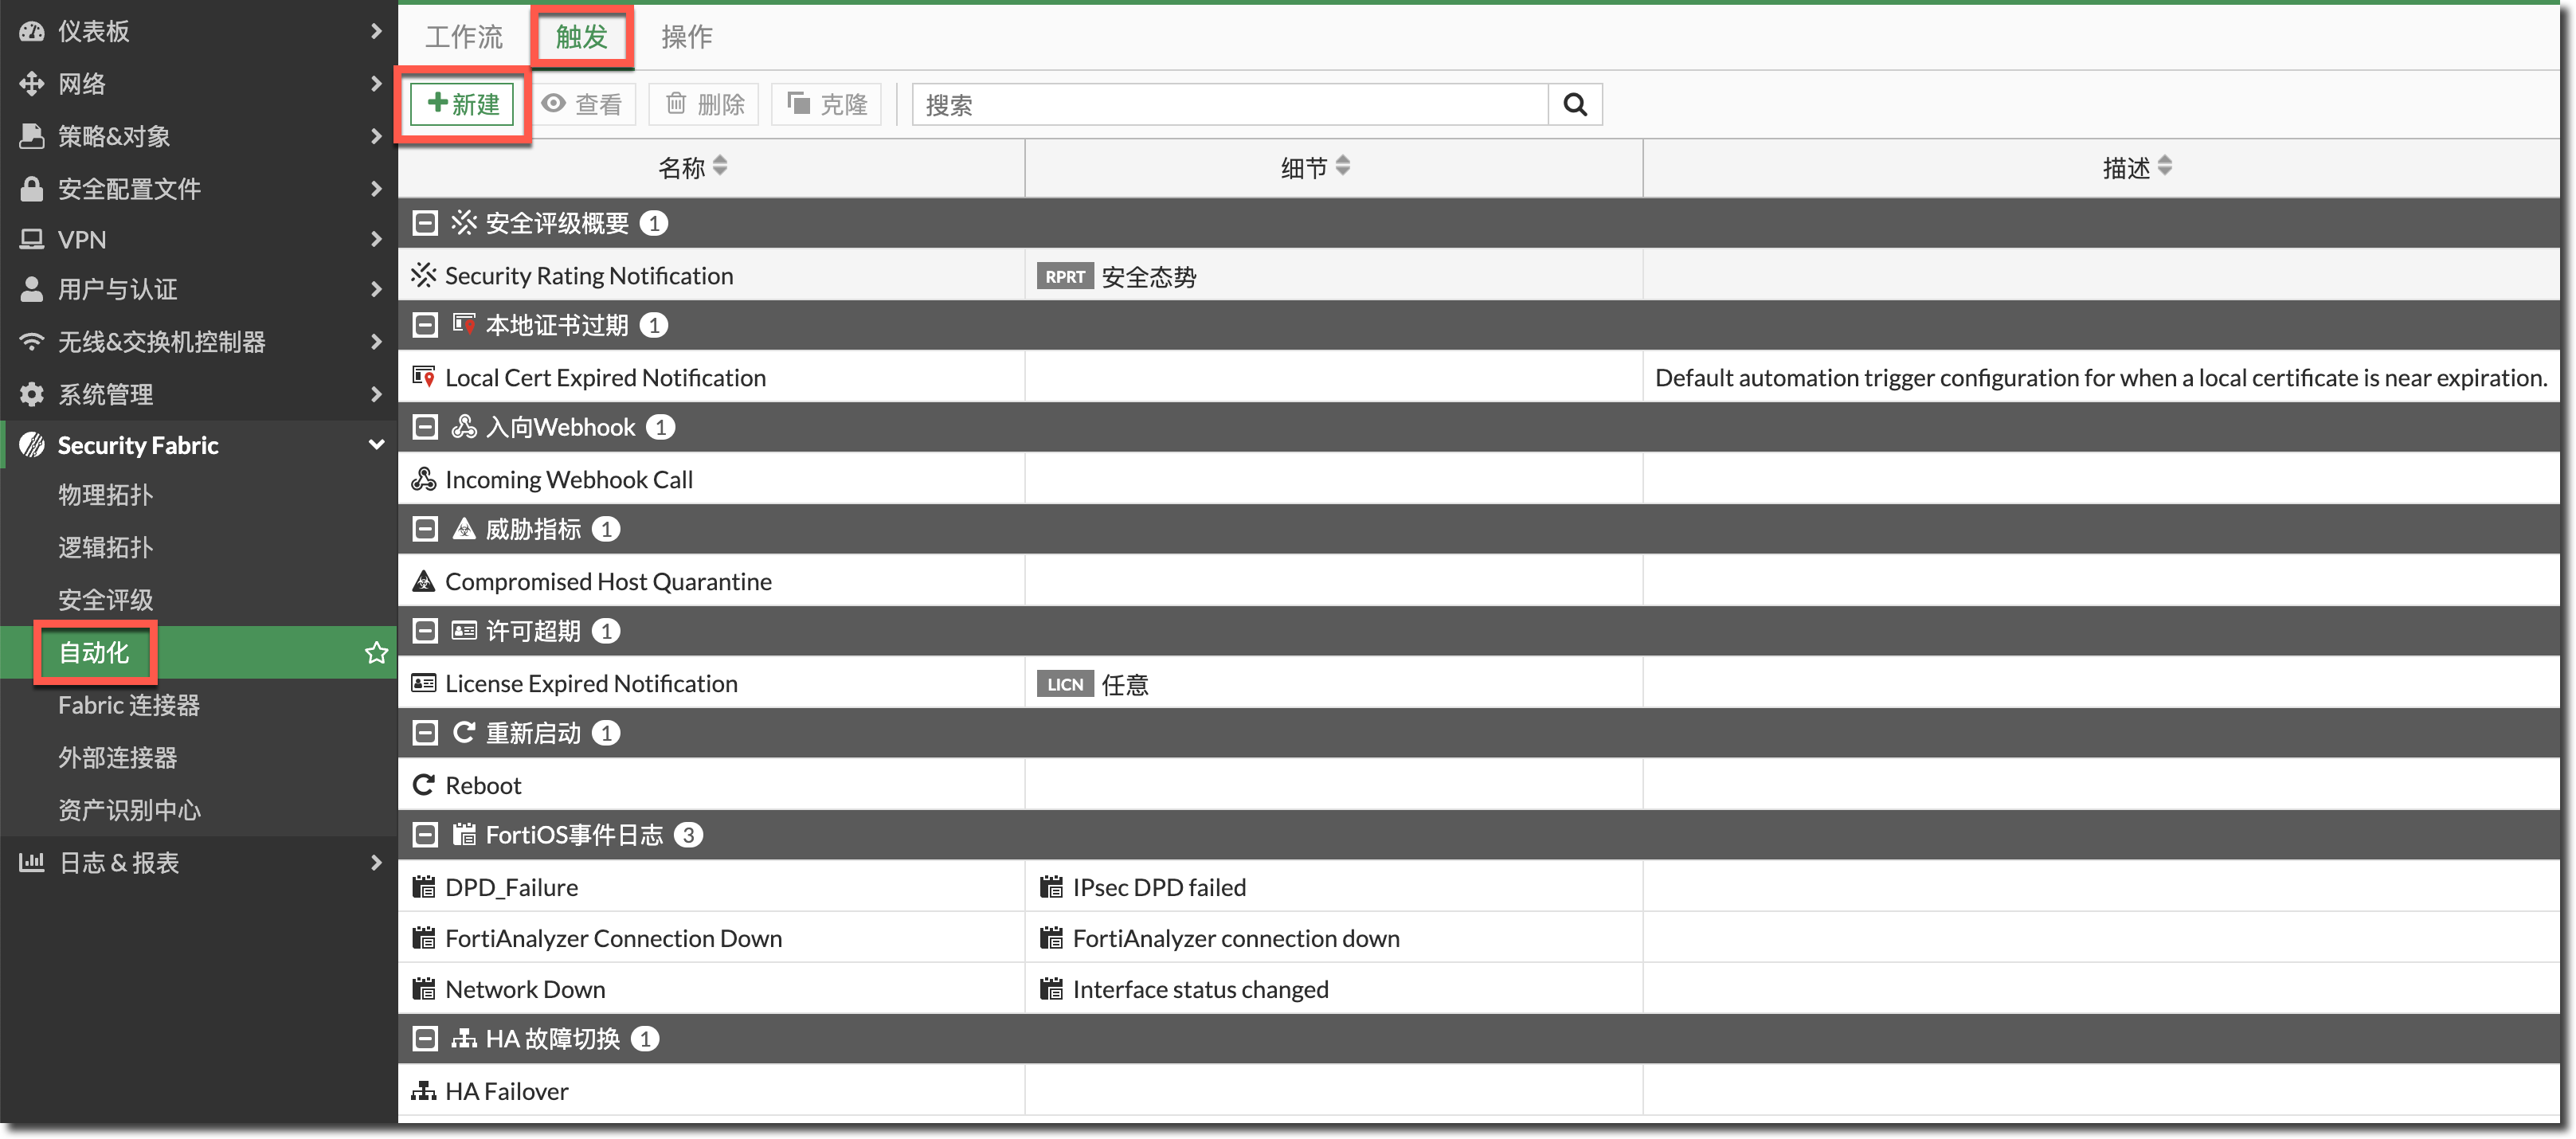2576x1139 pixels.
Task: Switch to the 工作流 tab
Action: click(464, 37)
